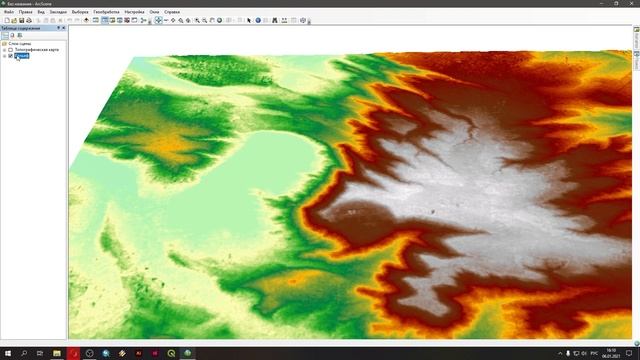Open the system clock and date

pos(611,353)
